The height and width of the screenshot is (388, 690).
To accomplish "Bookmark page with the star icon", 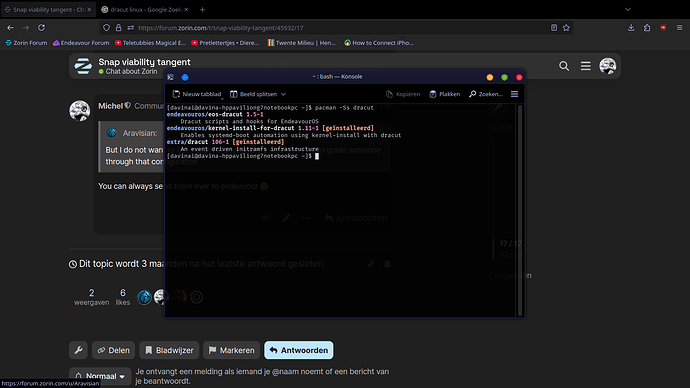I will [566, 28].
